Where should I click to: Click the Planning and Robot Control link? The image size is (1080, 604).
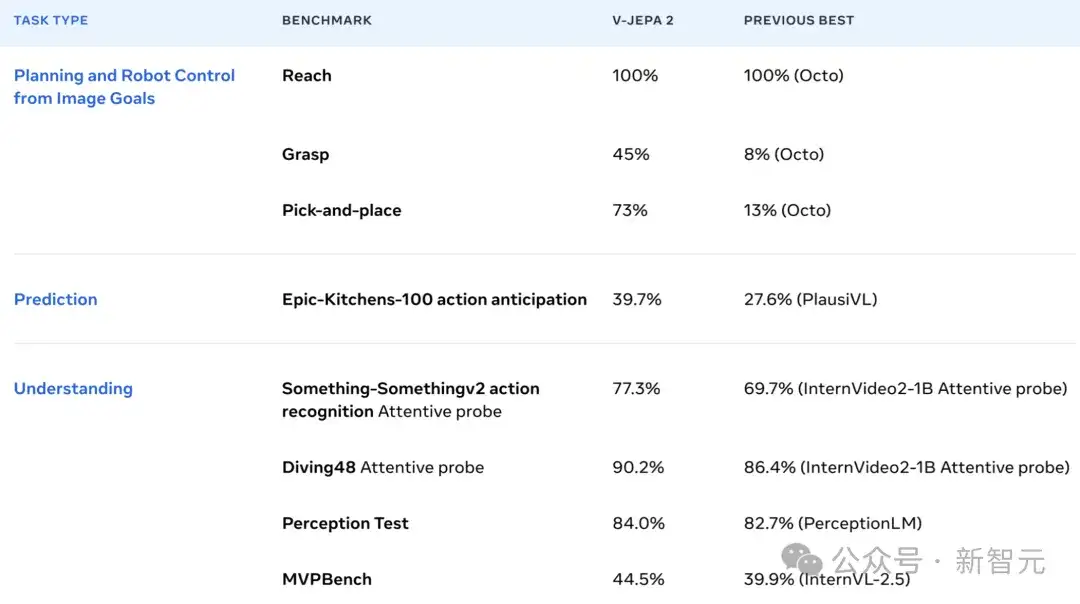(124, 87)
